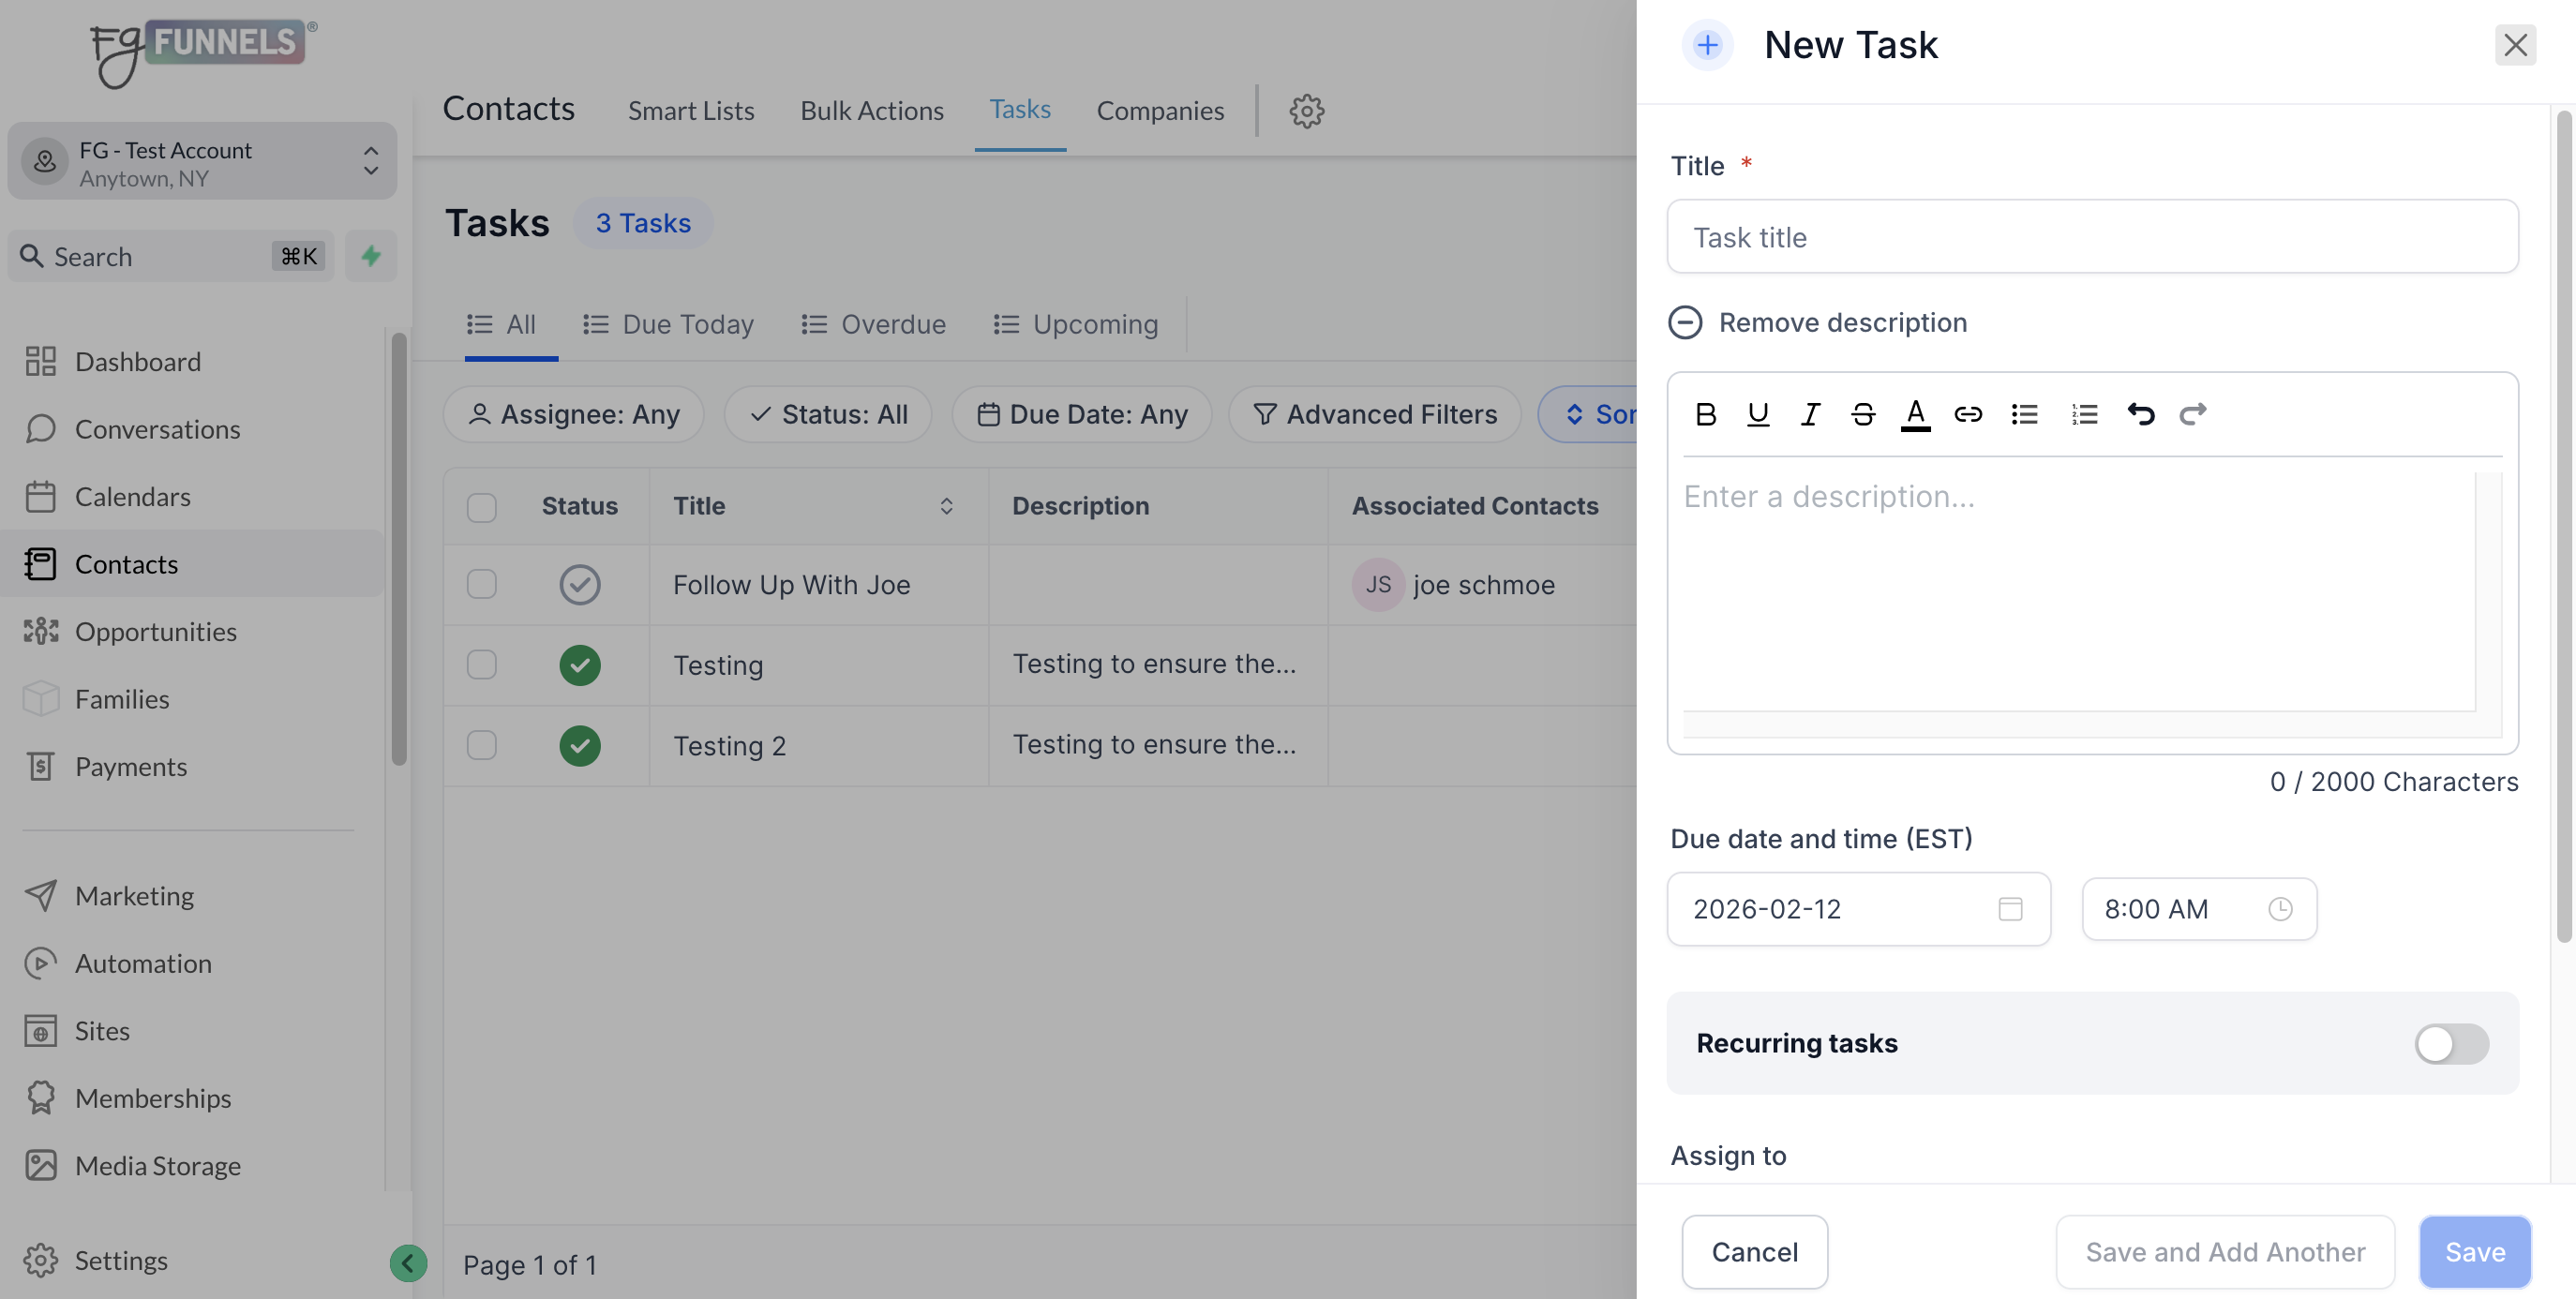
Task: Enable the Recurring tasks toggle
Action: pos(2451,1043)
